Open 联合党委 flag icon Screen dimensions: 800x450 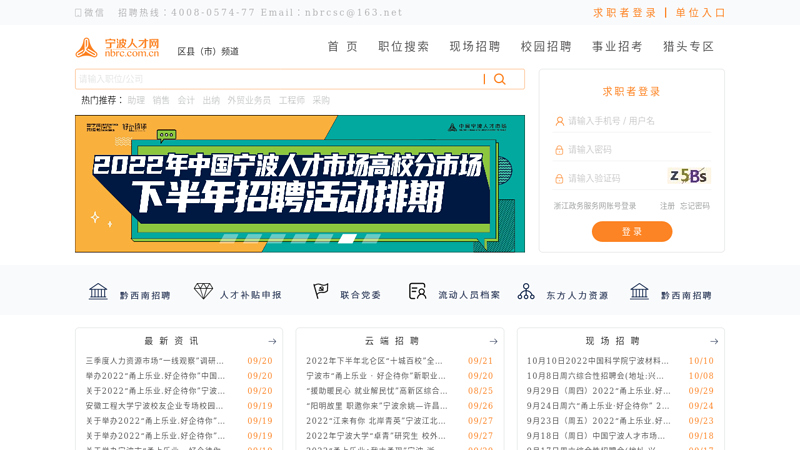coord(320,291)
